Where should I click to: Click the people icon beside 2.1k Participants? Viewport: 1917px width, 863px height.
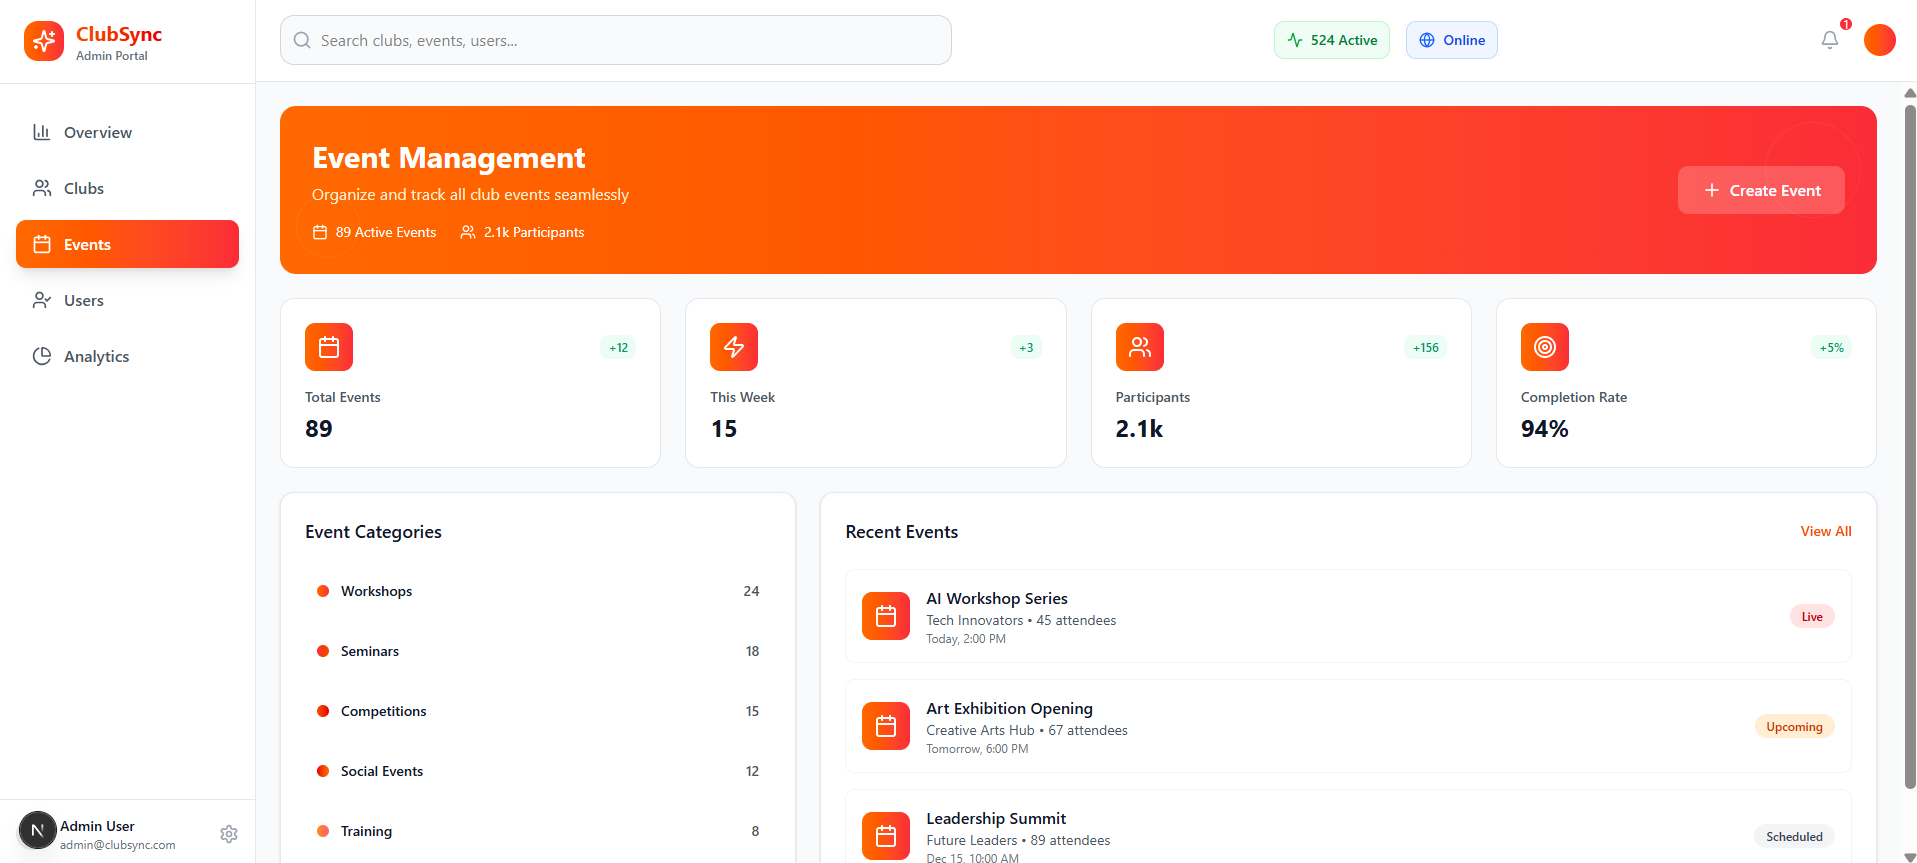[x=468, y=232]
